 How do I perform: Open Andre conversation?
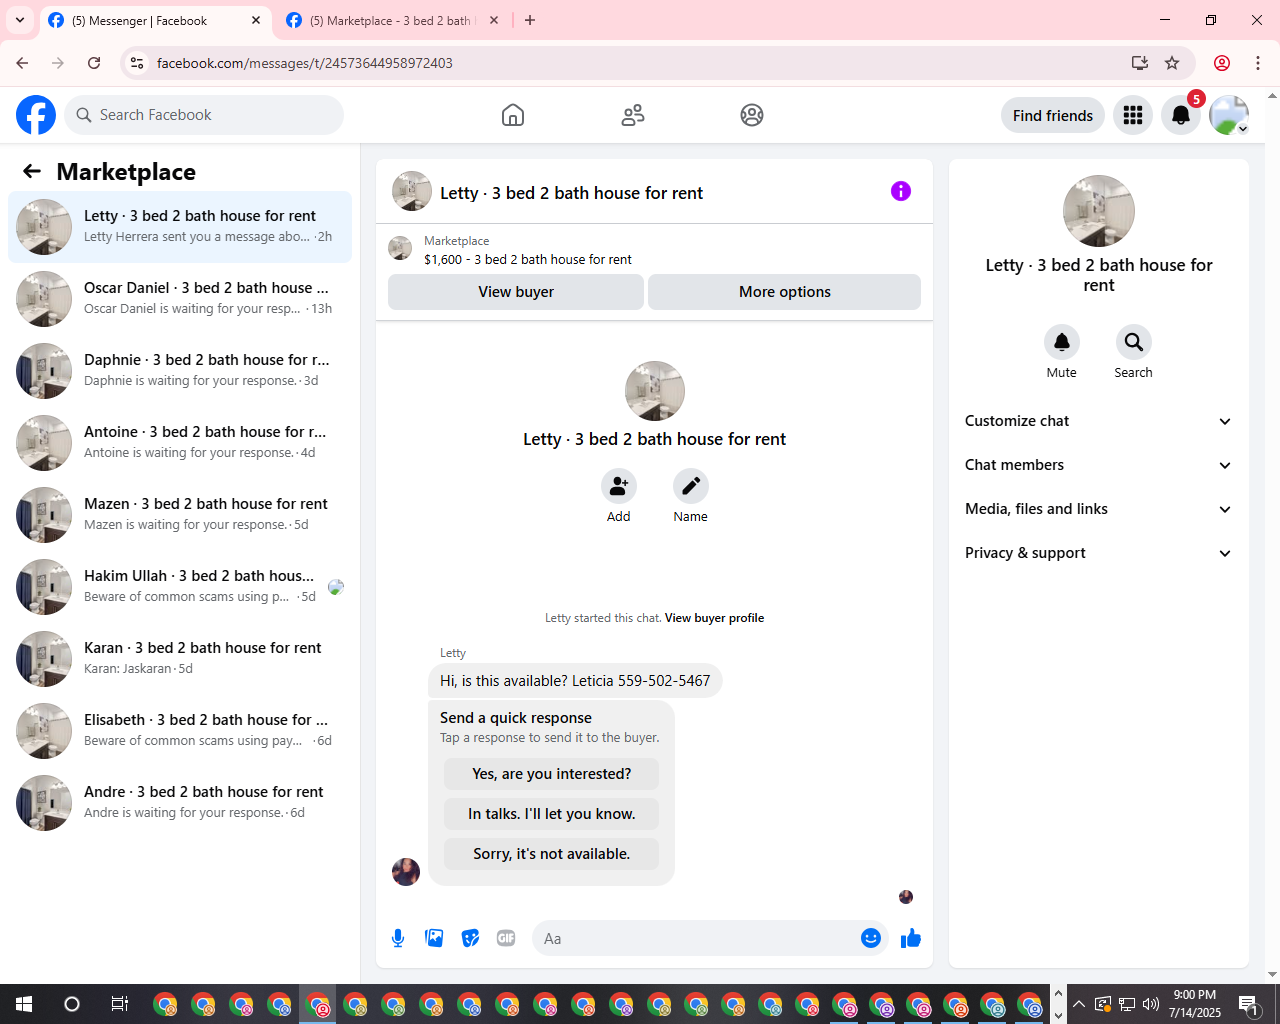point(180,803)
